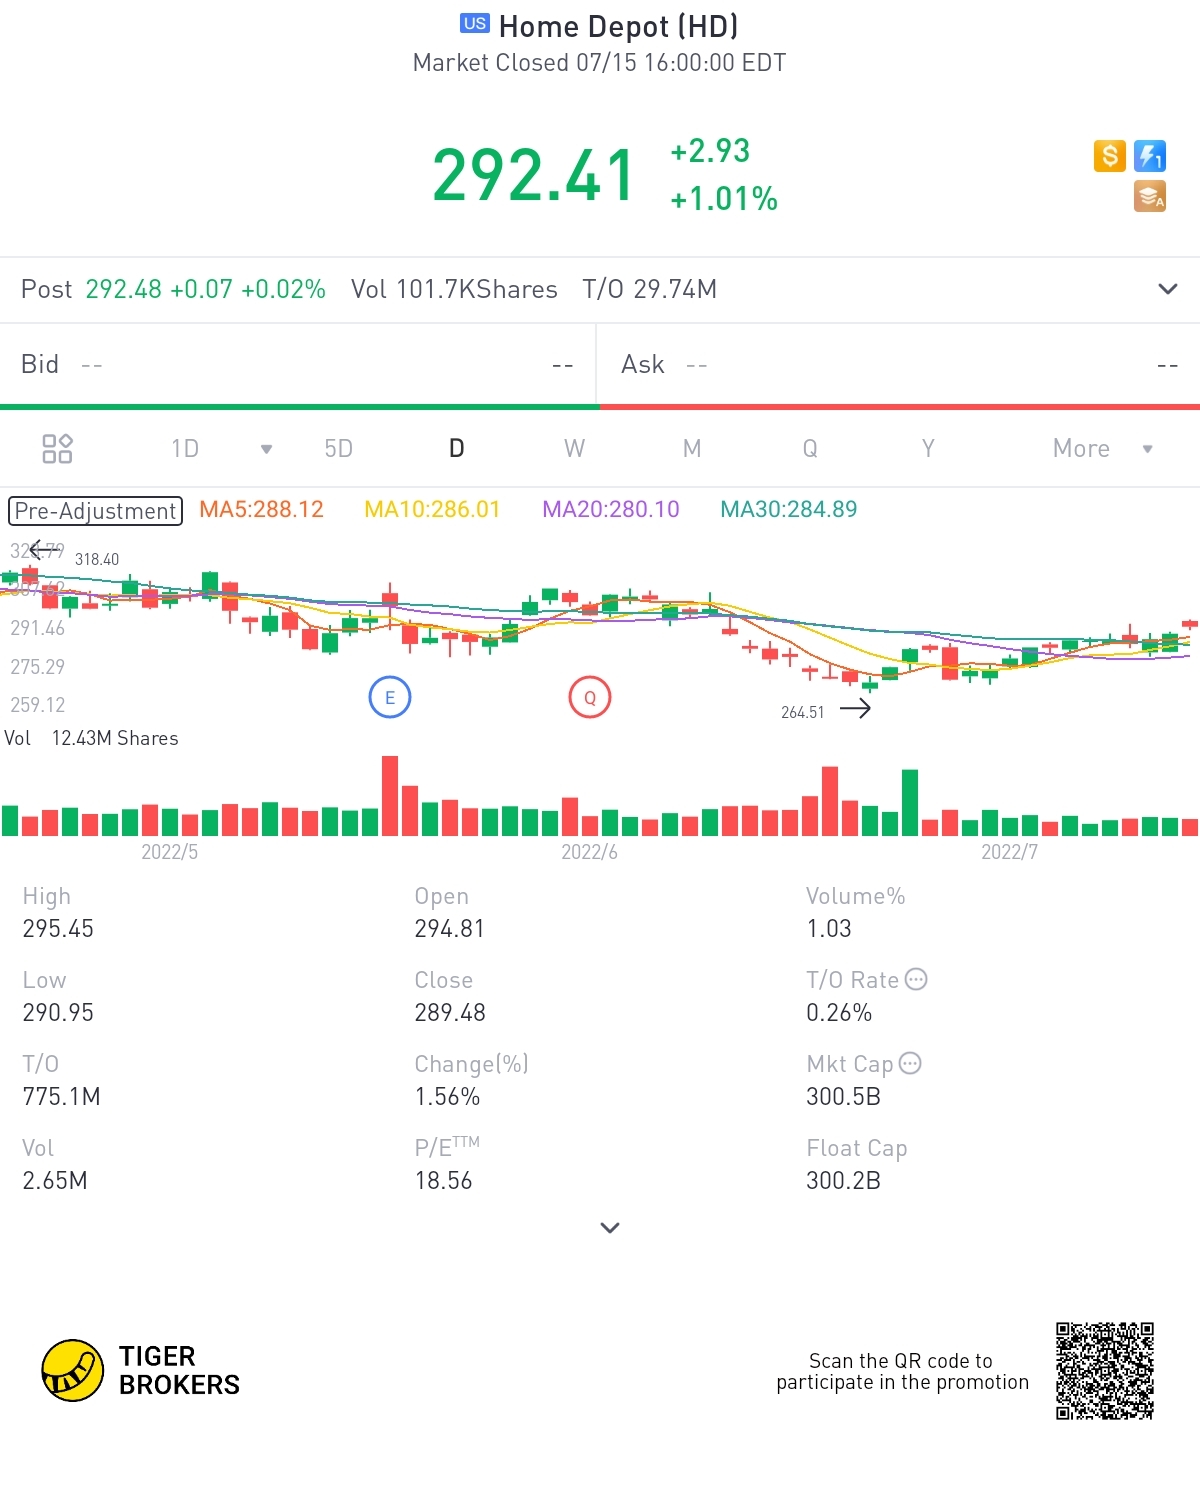This screenshot has width=1200, height=1486.
Task: Select the M monthly chart tab
Action: pyautogui.click(x=692, y=448)
